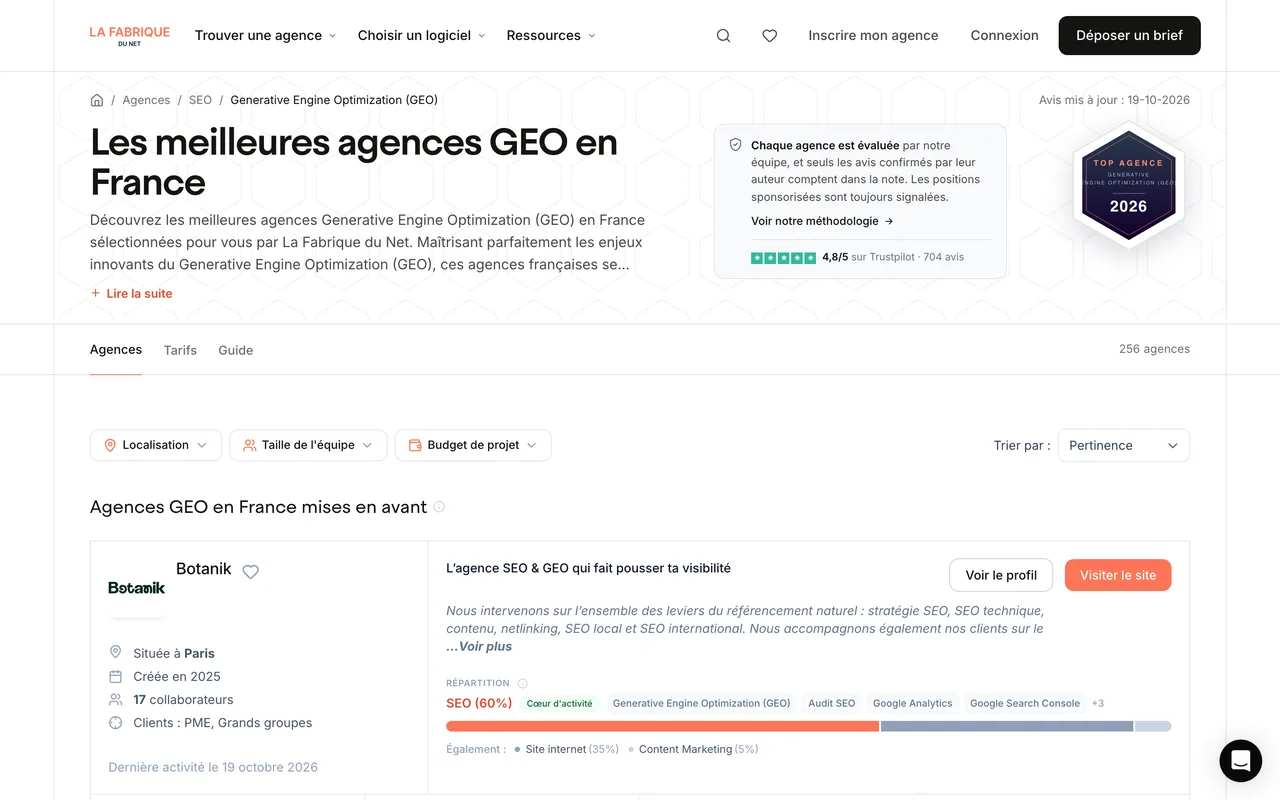Image resolution: width=1280 pixels, height=800 pixels.
Task: Open the chat support bubble
Action: point(1241,761)
